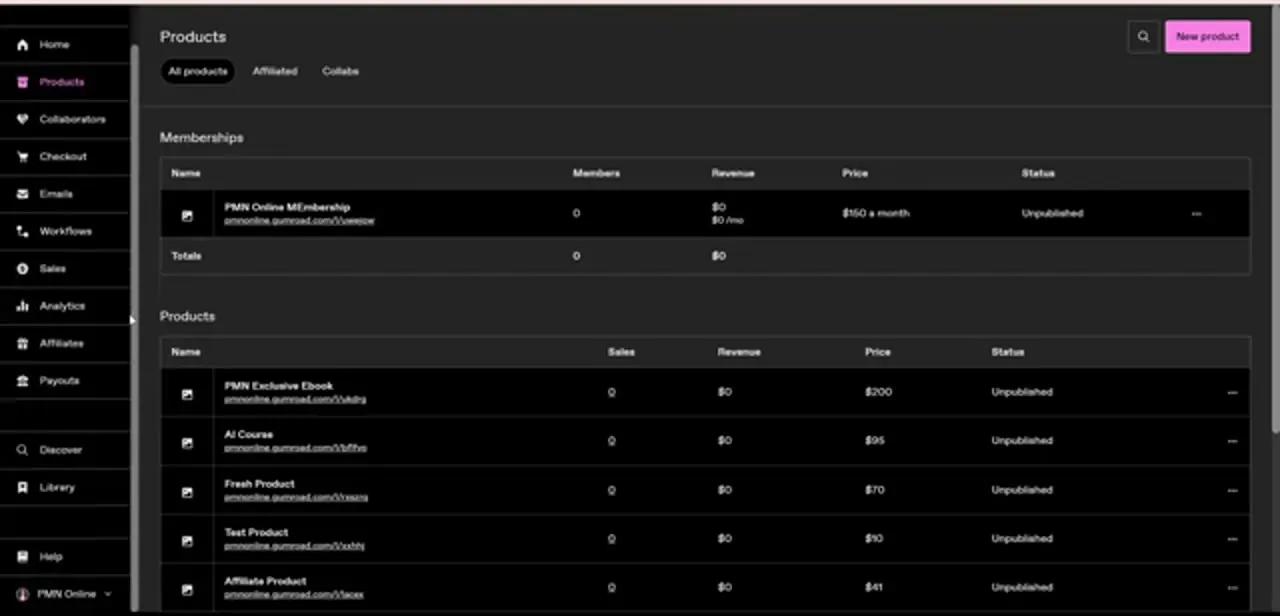Open Emails with the envelope icon

coord(23,194)
